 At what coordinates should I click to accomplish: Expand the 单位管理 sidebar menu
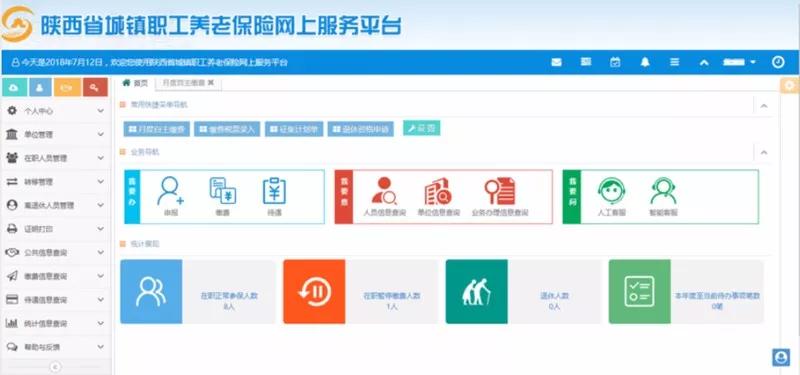[55, 135]
